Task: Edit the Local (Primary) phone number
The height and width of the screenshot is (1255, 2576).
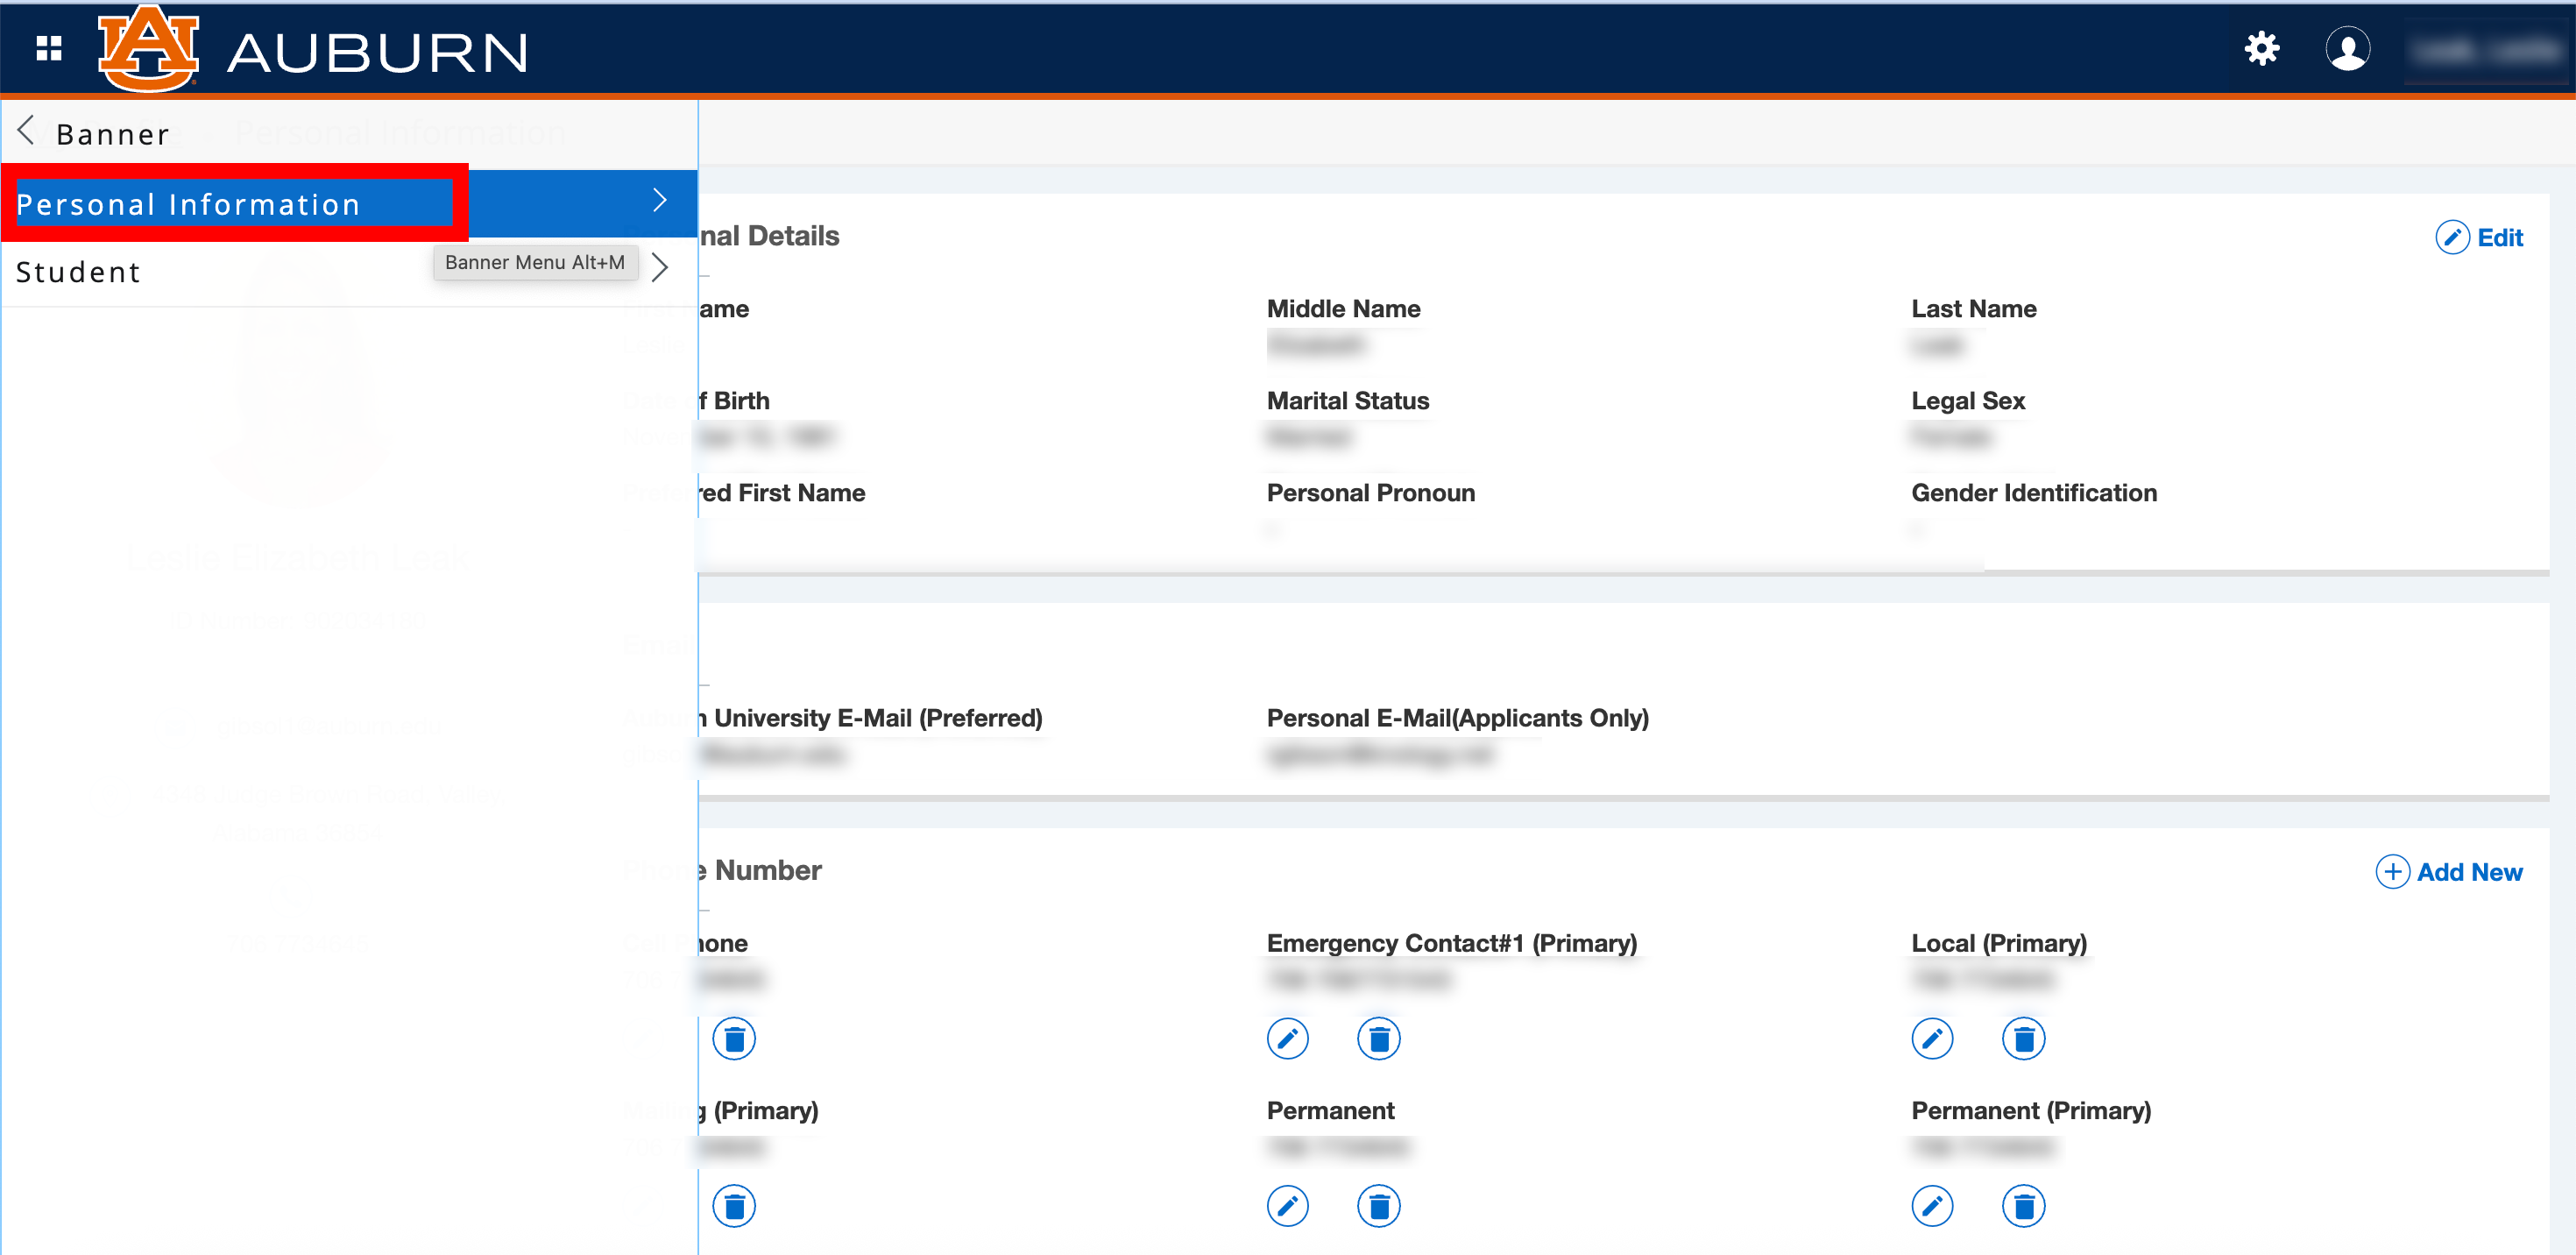Action: pyautogui.click(x=1933, y=1039)
